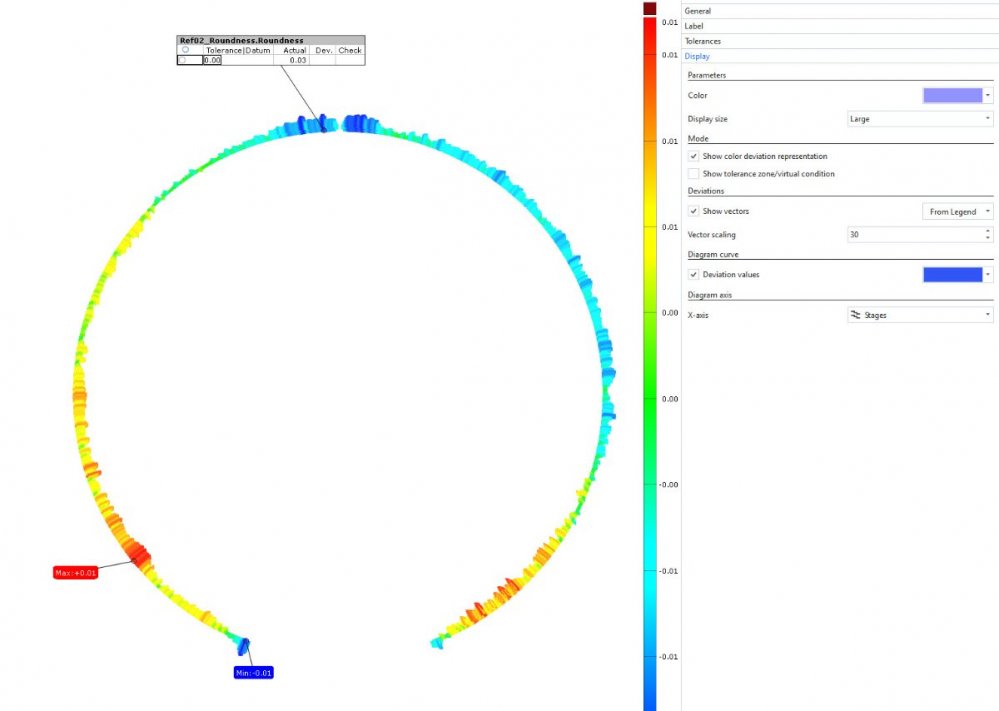Click the blue Deviation values curve swatch

tap(952, 274)
